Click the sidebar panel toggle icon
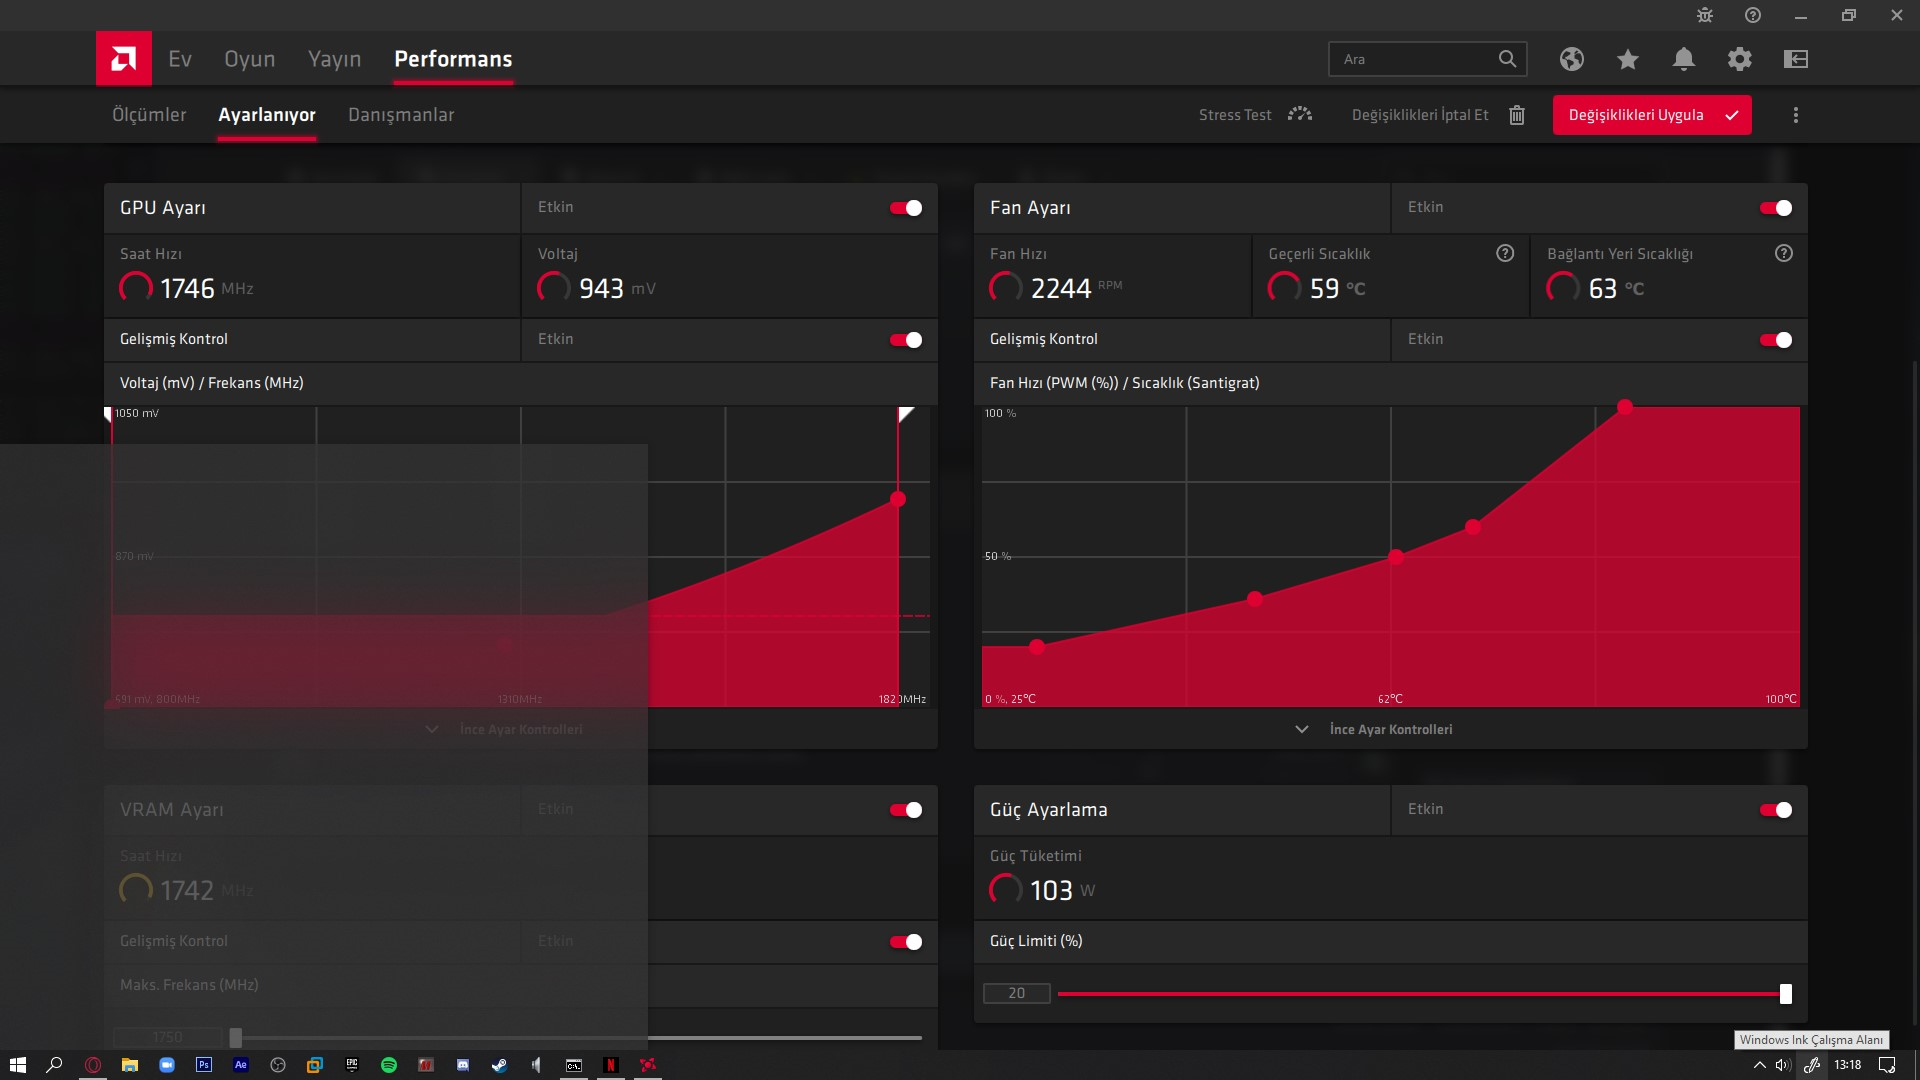 click(1795, 59)
